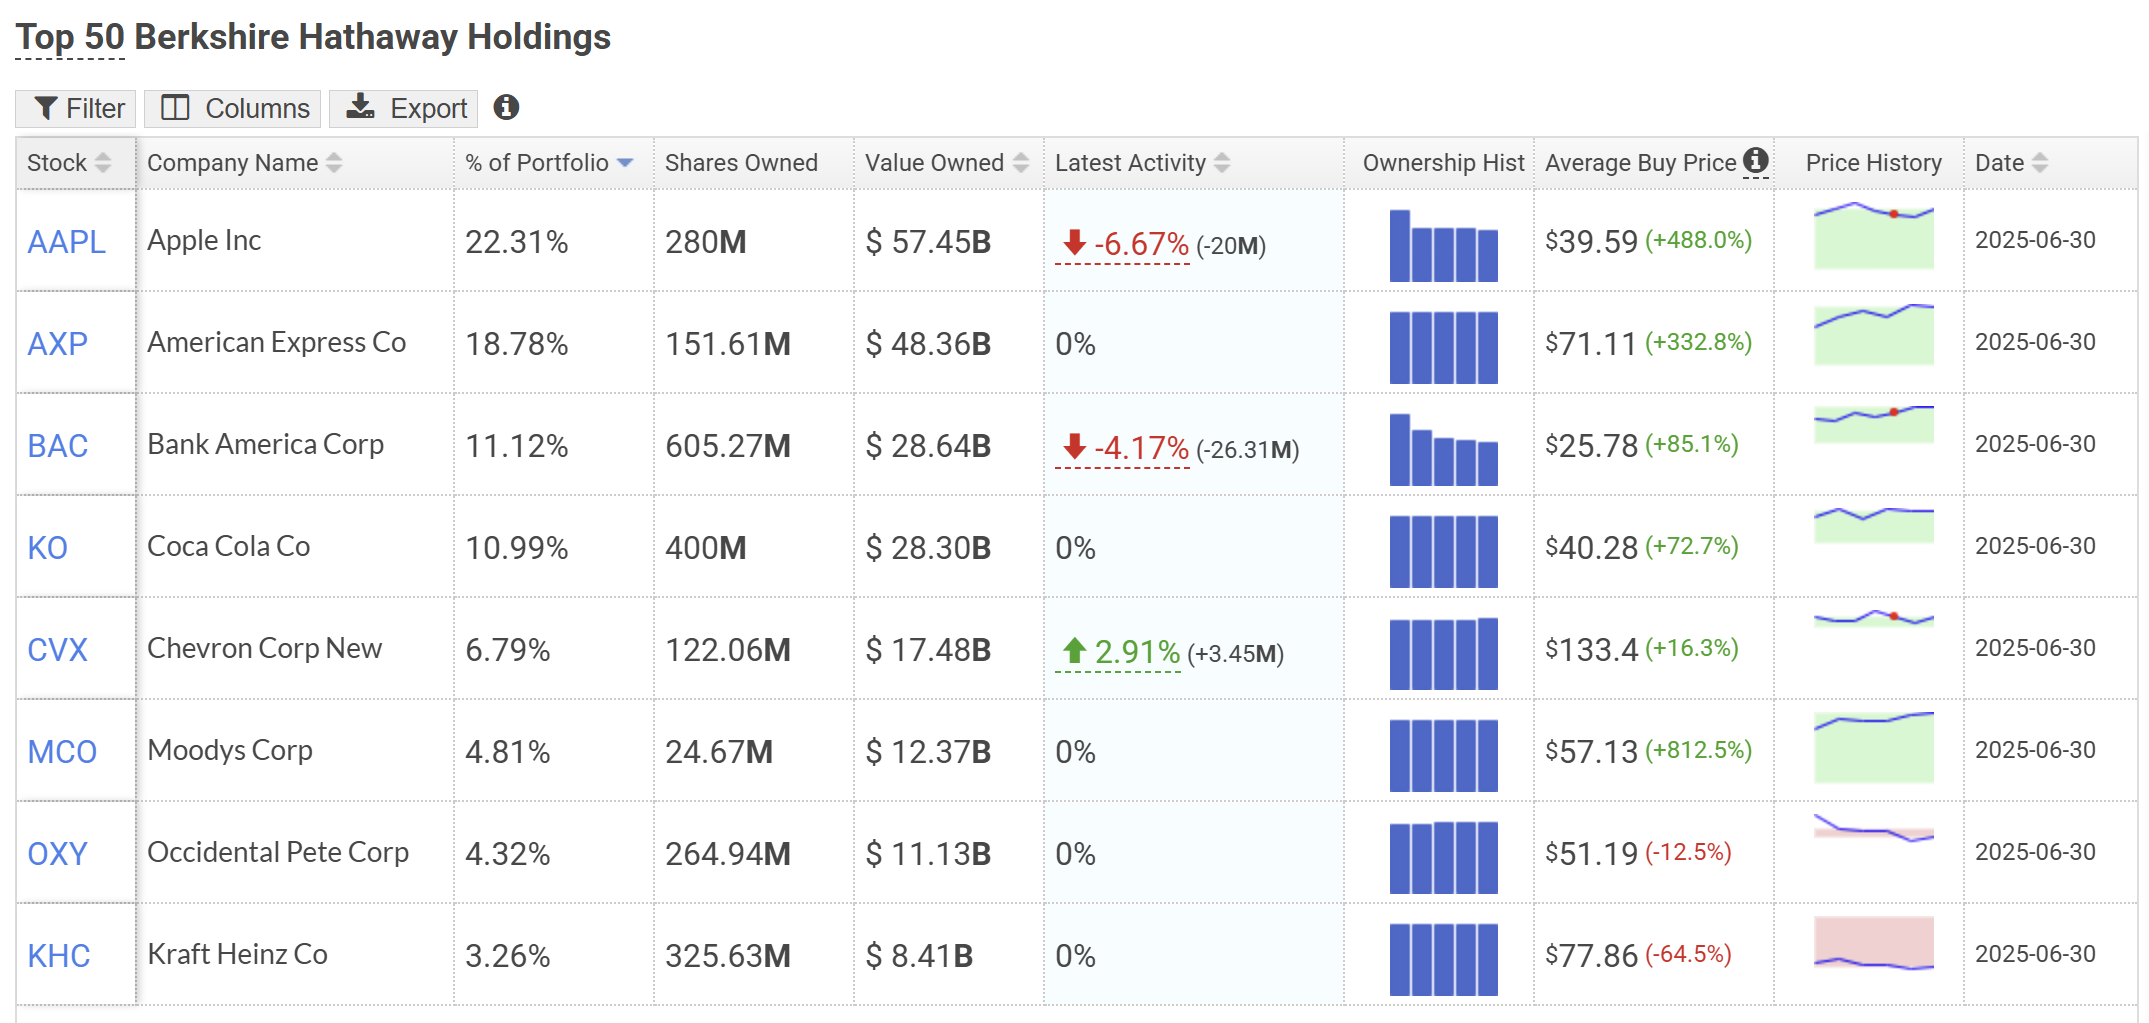Open the OXY stock link
The width and height of the screenshot is (2149, 1023).
pyautogui.click(x=57, y=854)
